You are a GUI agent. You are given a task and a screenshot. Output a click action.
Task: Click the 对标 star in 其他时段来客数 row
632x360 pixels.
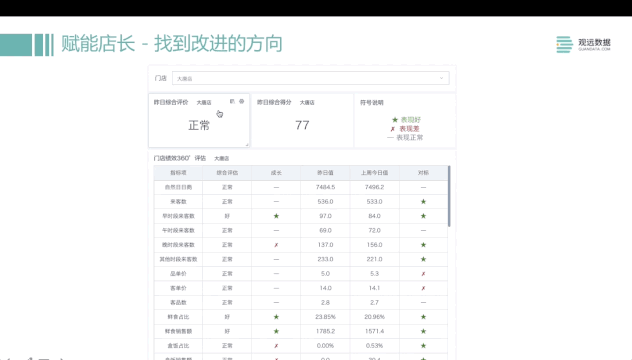pyautogui.click(x=423, y=259)
